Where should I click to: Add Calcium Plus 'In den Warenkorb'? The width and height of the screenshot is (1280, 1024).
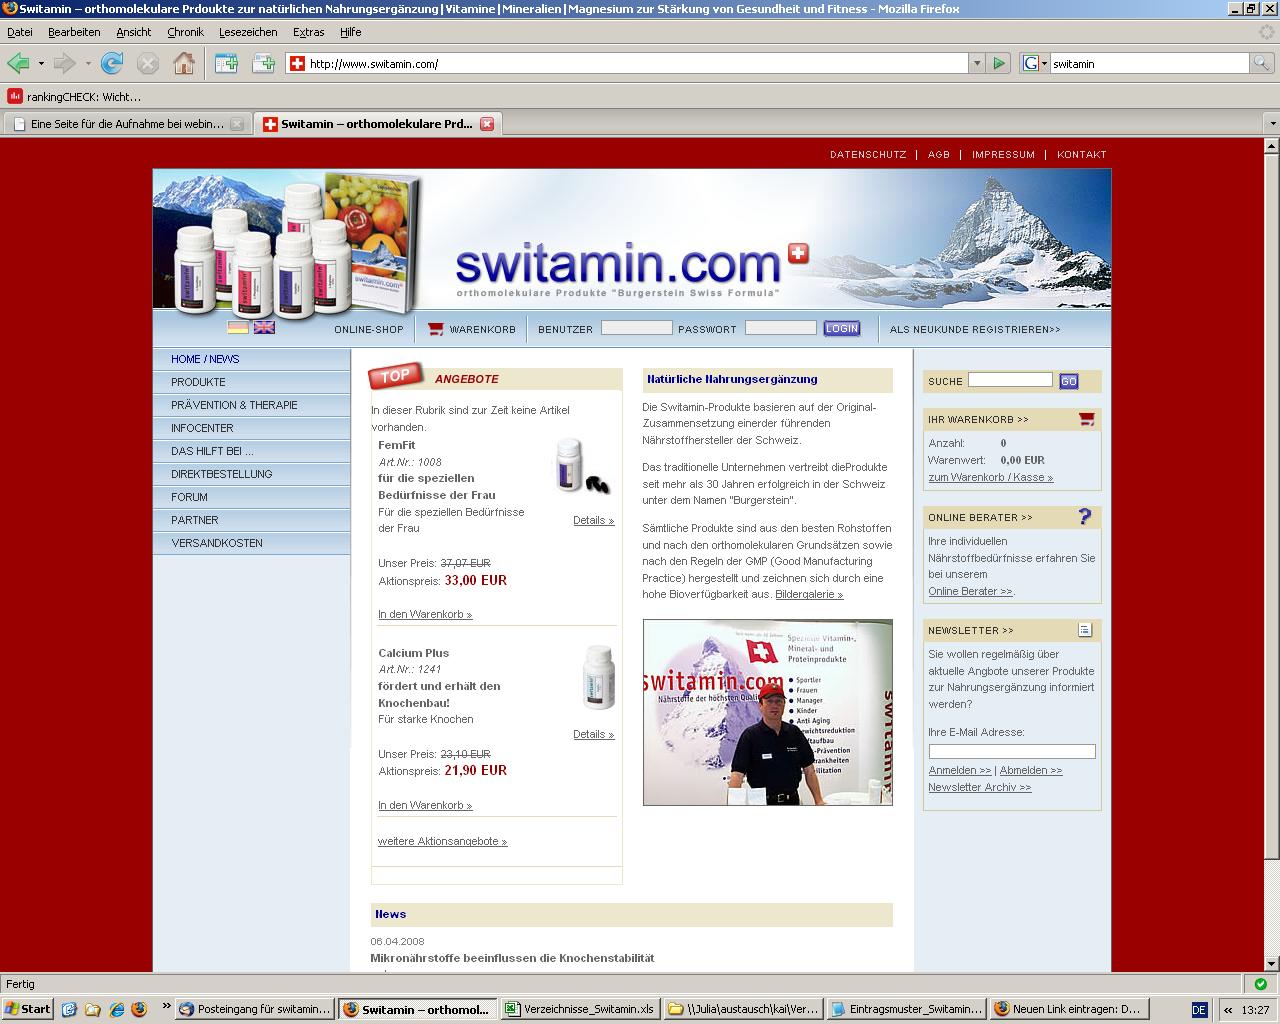point(425,805)
